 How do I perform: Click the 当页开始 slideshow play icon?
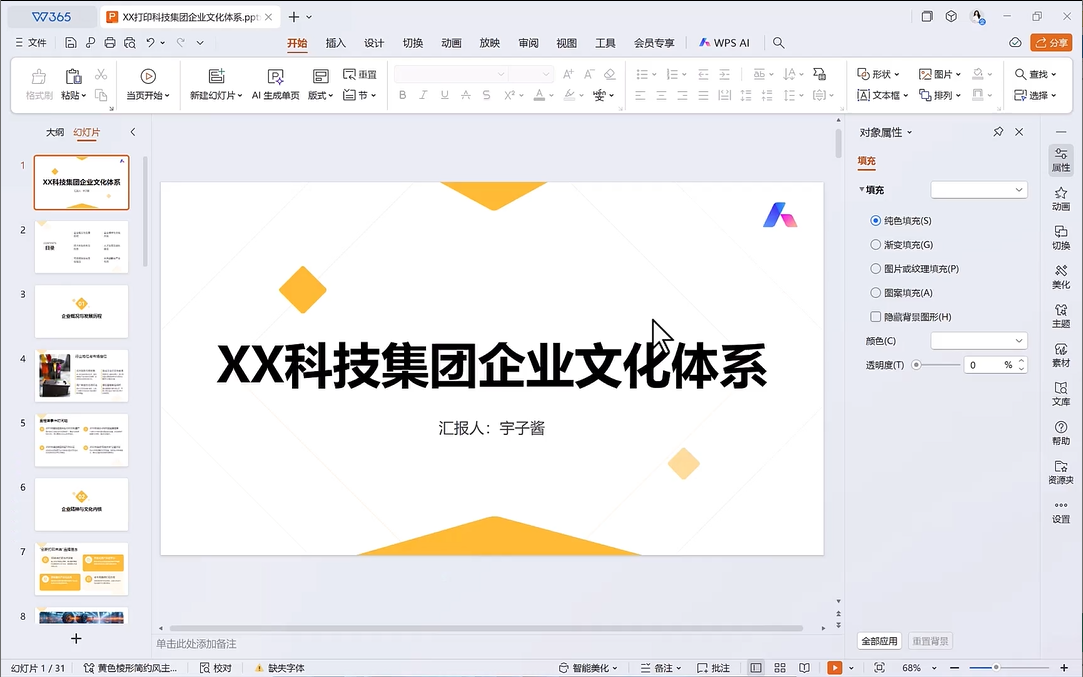148,76
